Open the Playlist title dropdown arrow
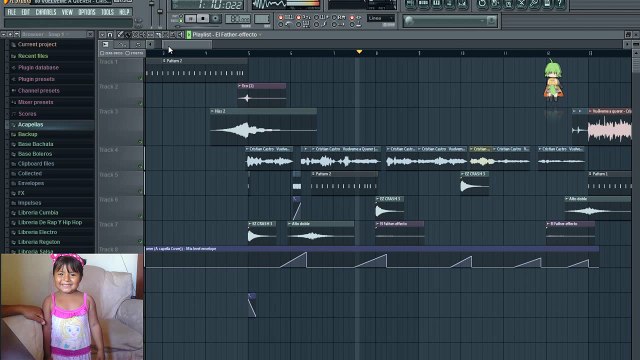 click(x=260, y=35)
